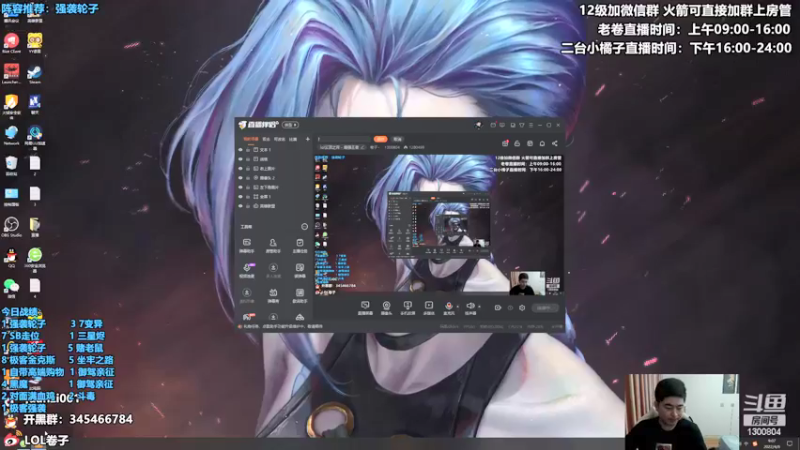Expand speaker options arrow

pyautogui.click(x=479, y=307)
